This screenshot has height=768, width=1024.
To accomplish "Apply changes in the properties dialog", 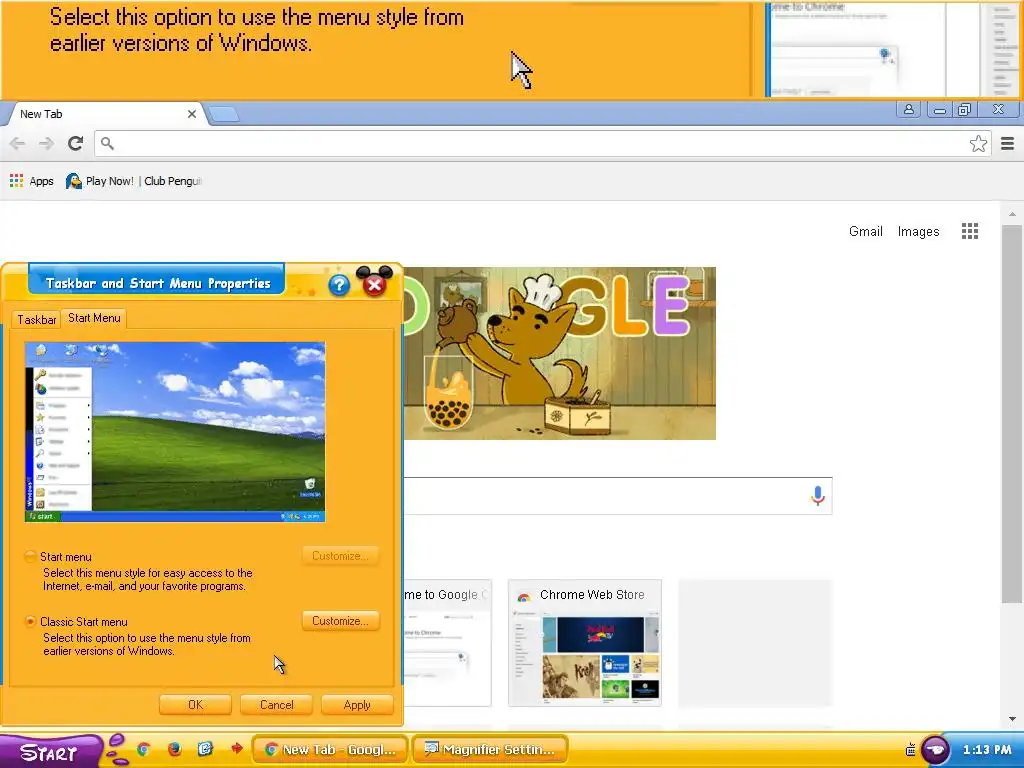I will (x=357, y=705).
